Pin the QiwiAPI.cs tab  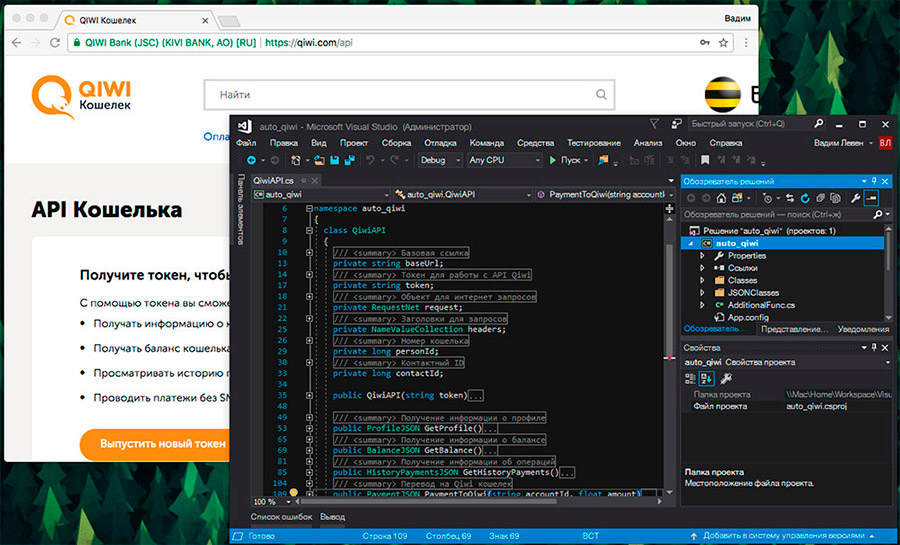304,181
